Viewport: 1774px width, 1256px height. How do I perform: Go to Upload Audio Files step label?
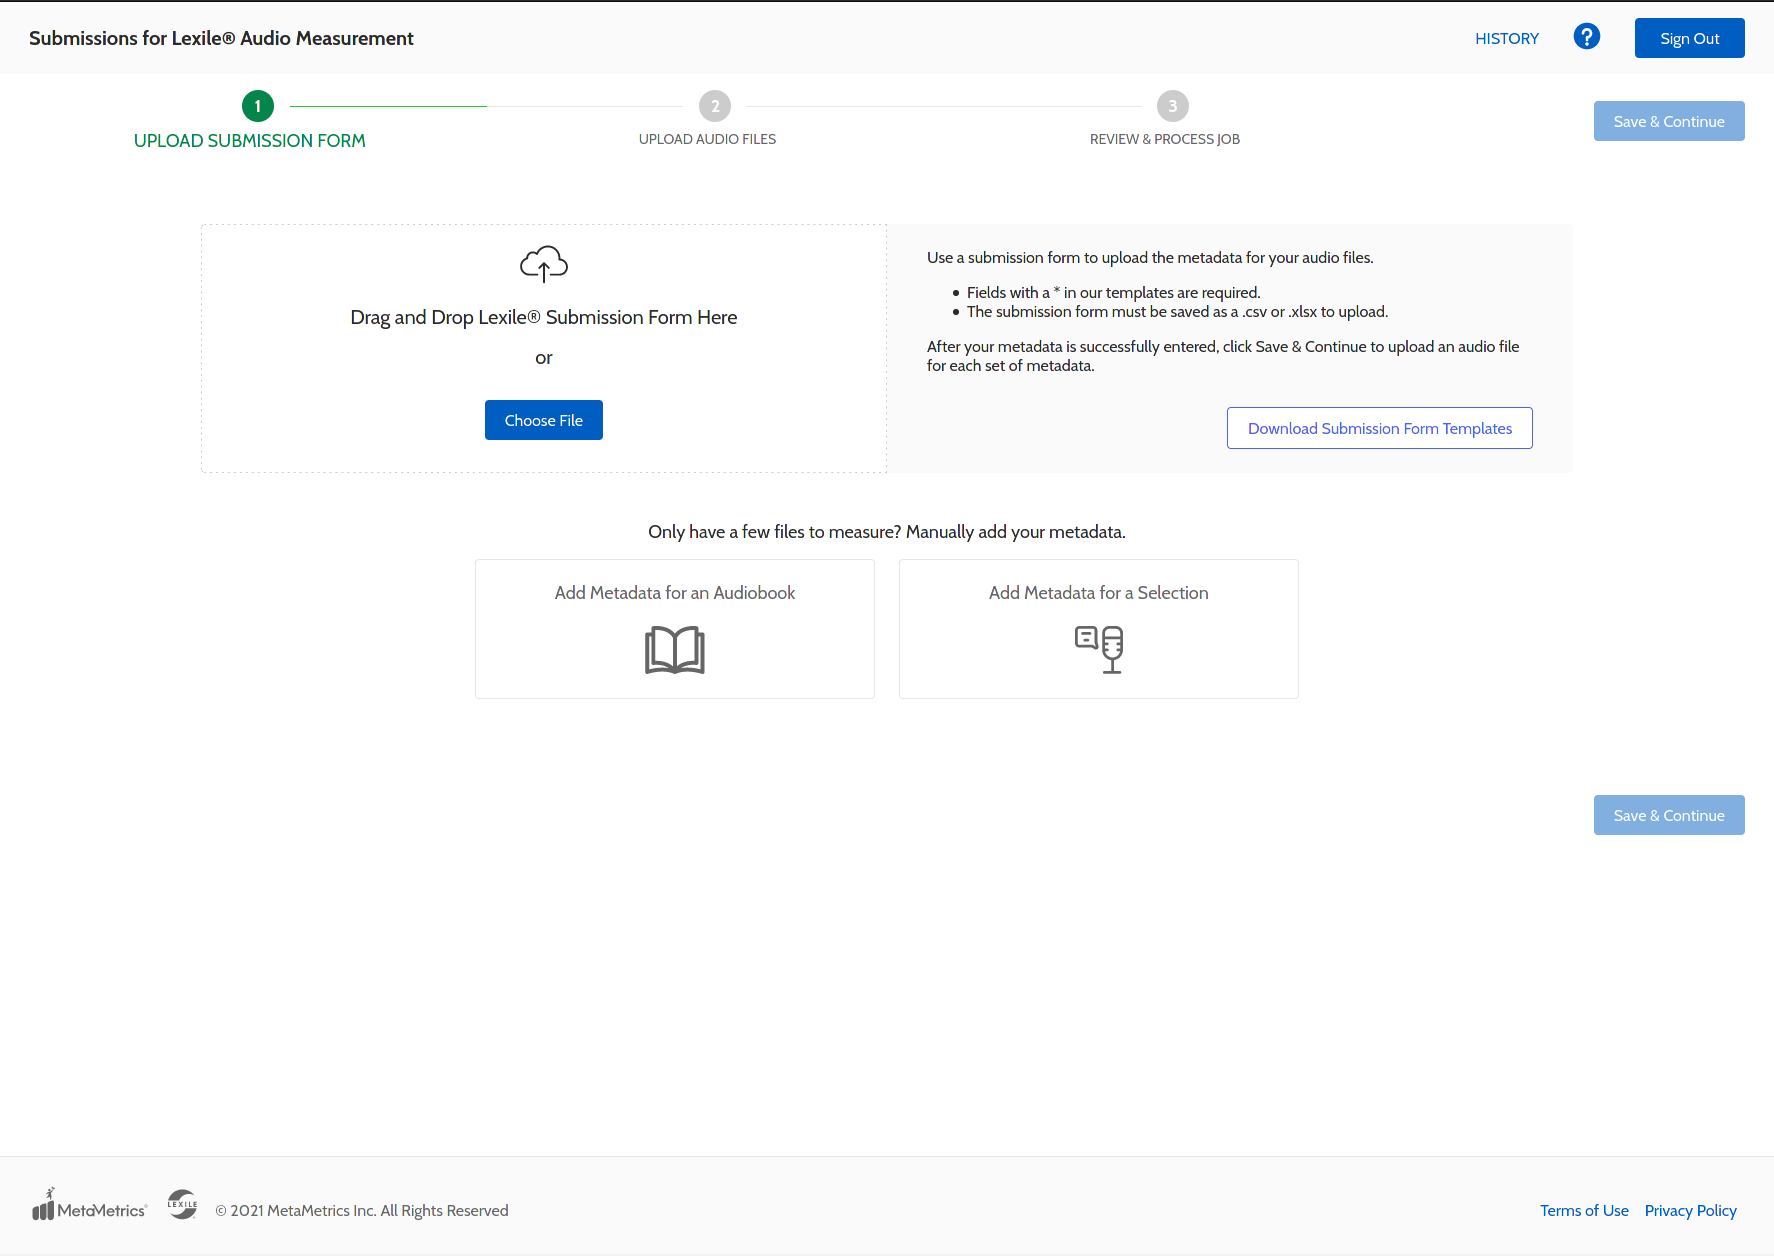pyautogui.click(x=707, y=139)
